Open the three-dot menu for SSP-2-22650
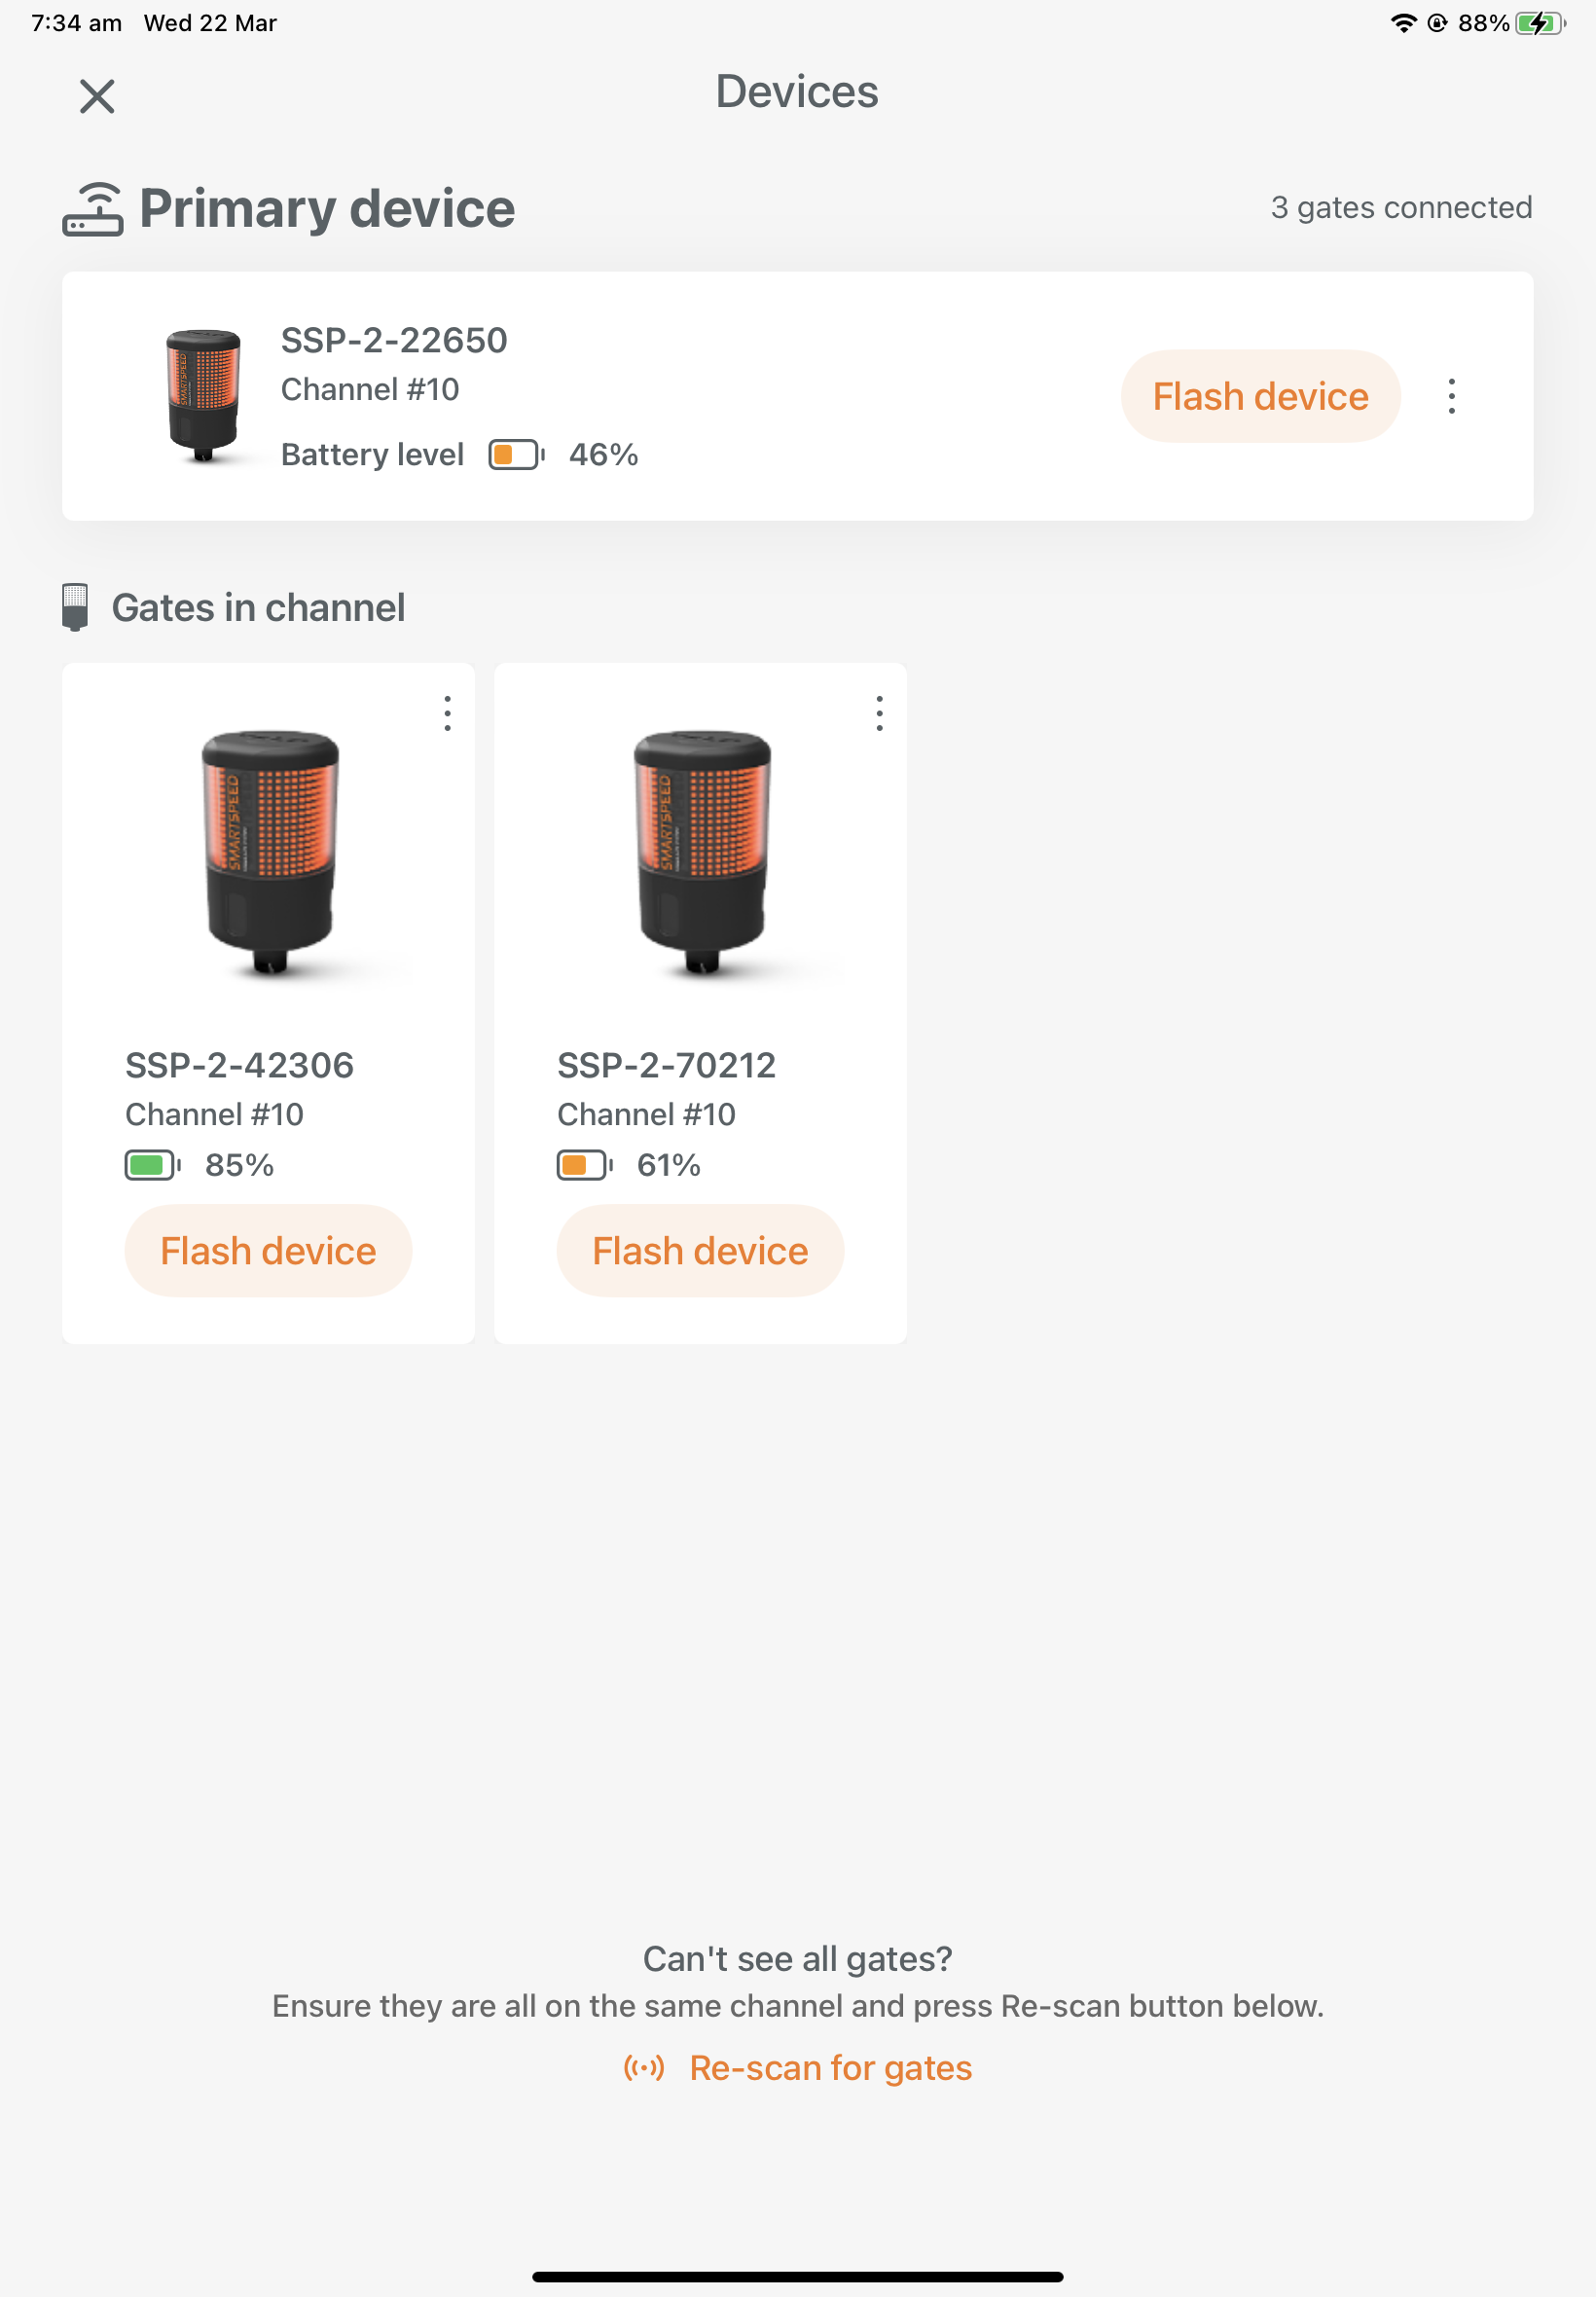The height and width of the screenshot is (2297, 1596). [x=1451, y=396]
